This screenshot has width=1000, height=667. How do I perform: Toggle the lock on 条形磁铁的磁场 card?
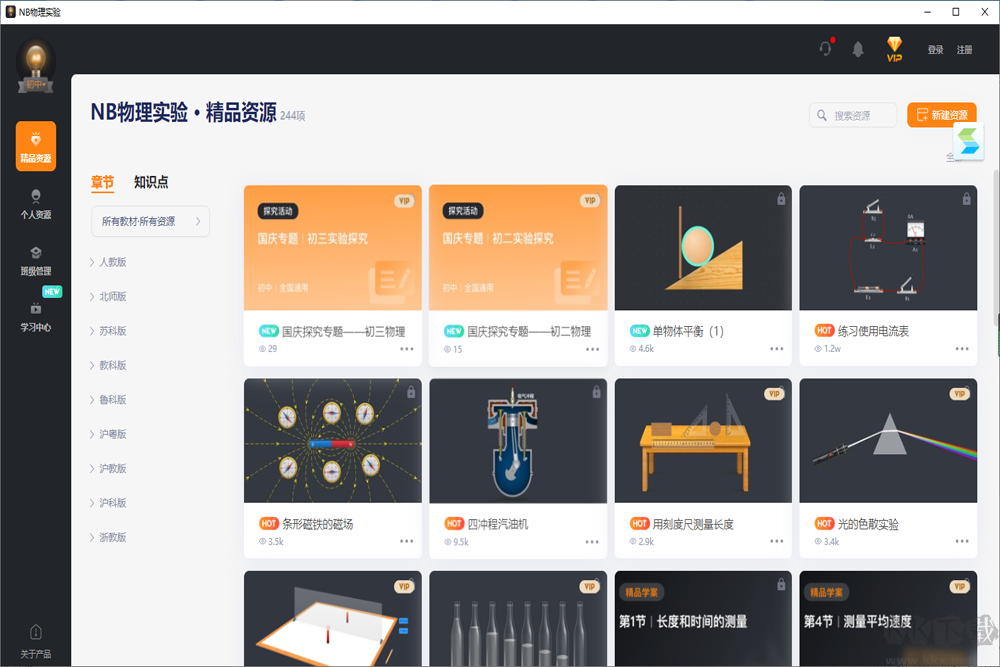(410, 394)
